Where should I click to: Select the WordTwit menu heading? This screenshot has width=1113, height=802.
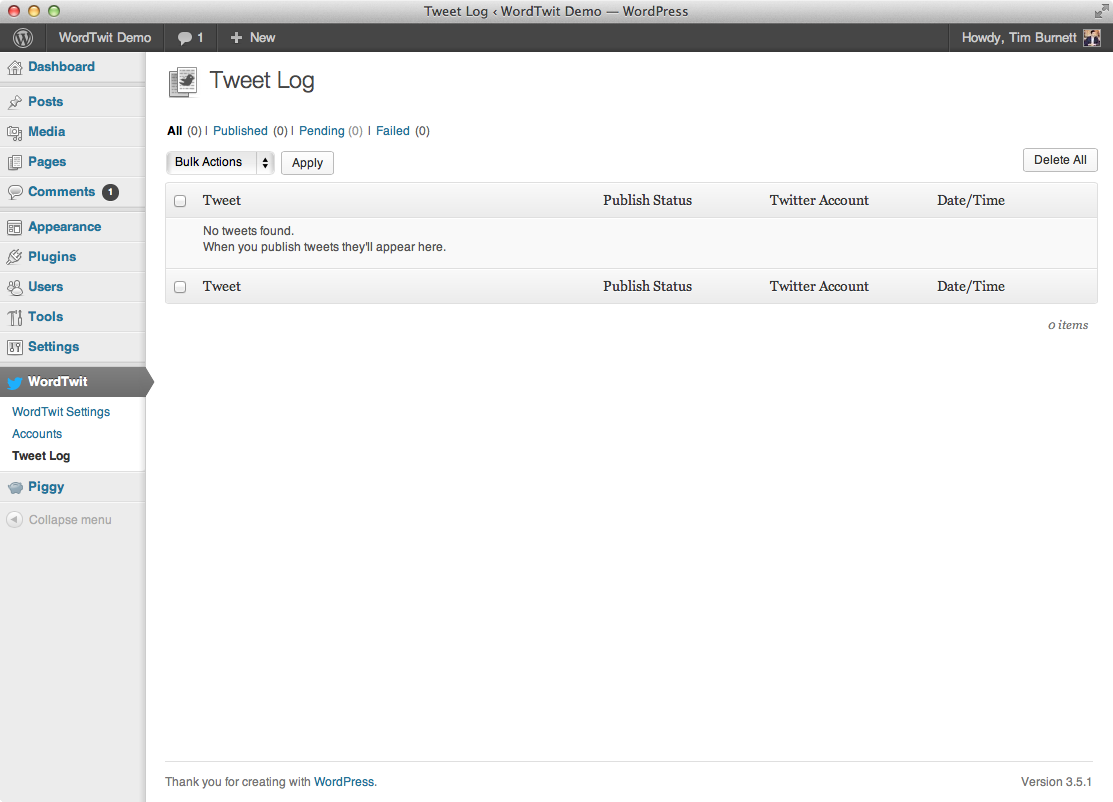click(57, 382)
